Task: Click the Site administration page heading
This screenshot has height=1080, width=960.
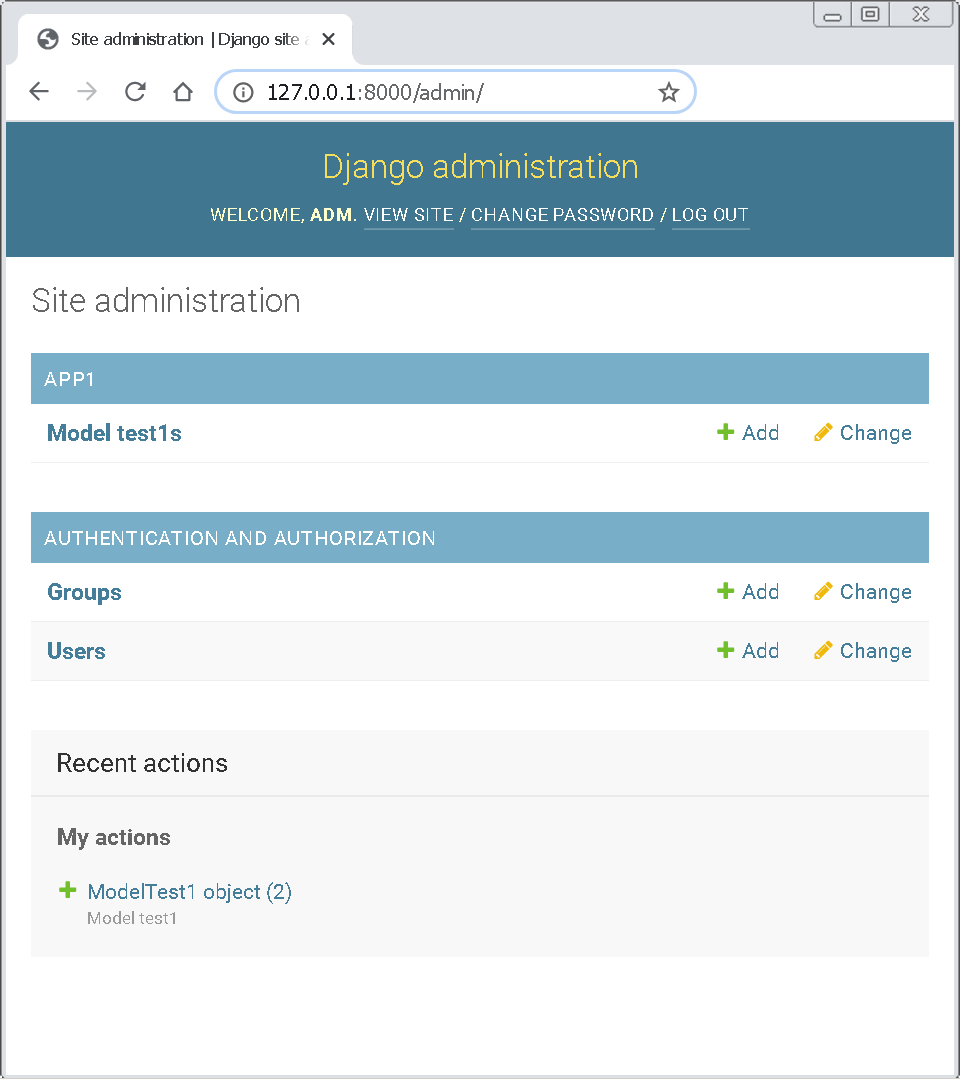Action: pos(166,301)
